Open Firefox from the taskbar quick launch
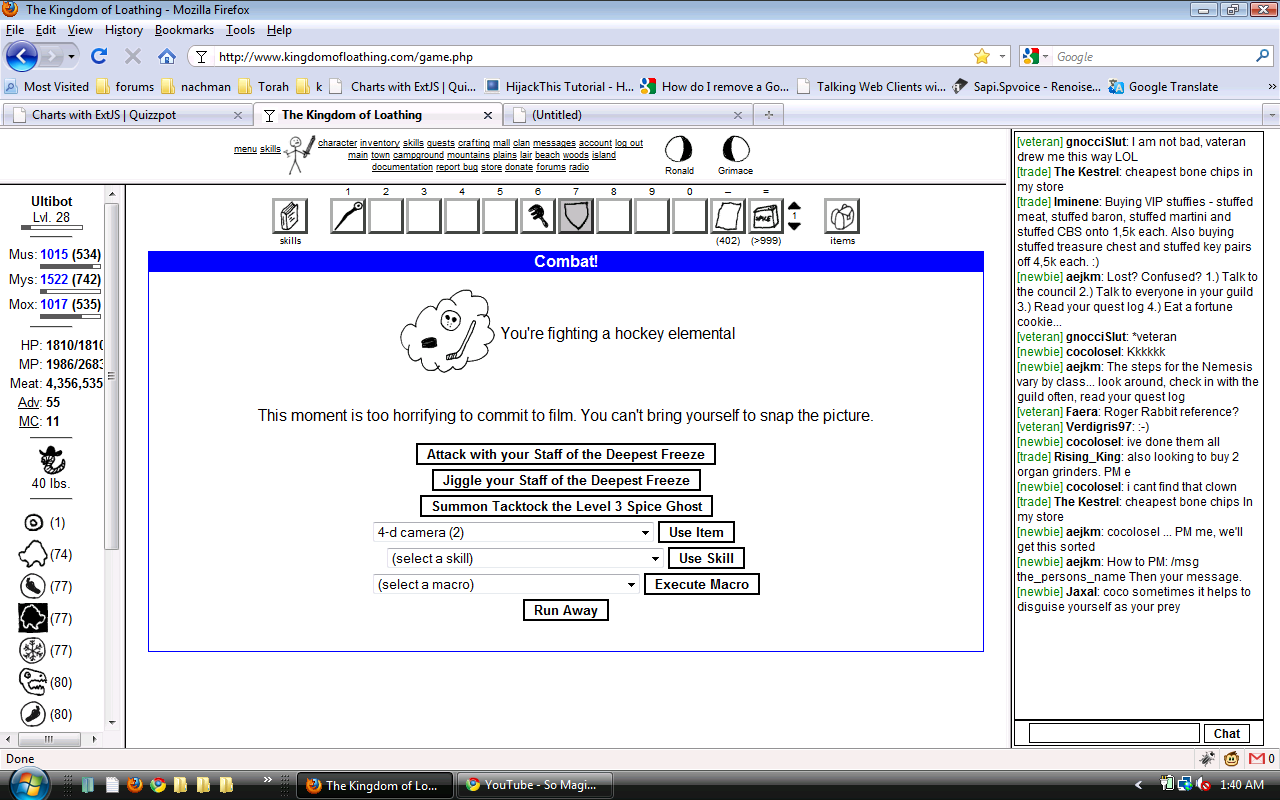Screen dimensions: 1280x800 point(134,785)
